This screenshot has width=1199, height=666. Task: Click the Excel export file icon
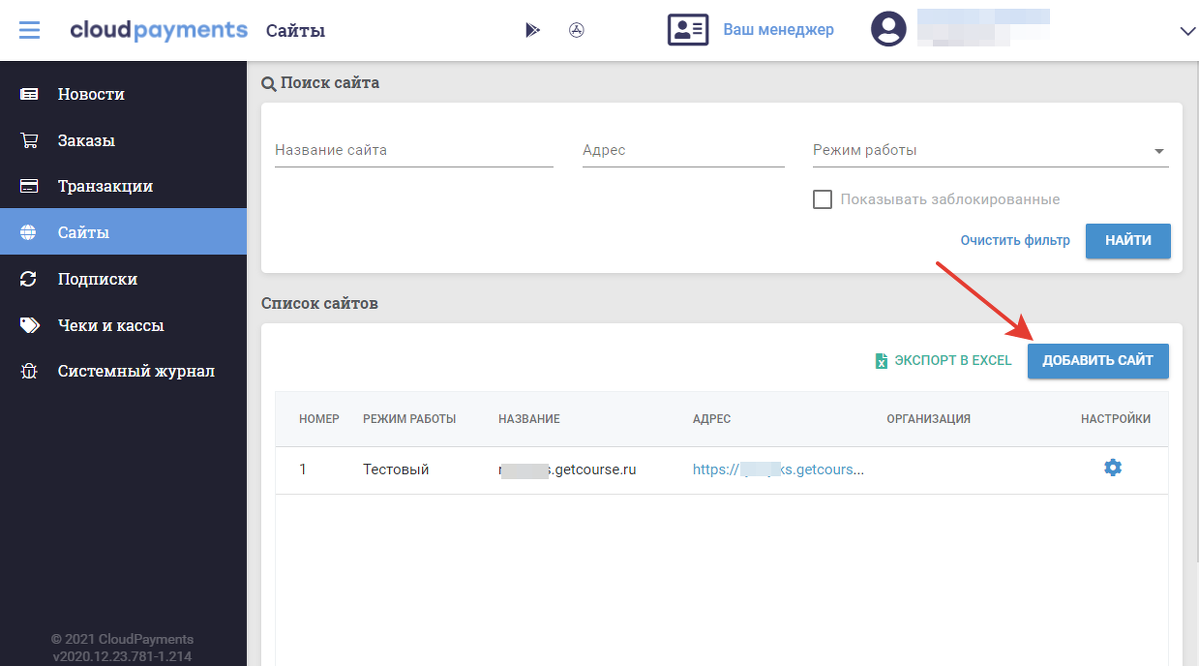881,361
